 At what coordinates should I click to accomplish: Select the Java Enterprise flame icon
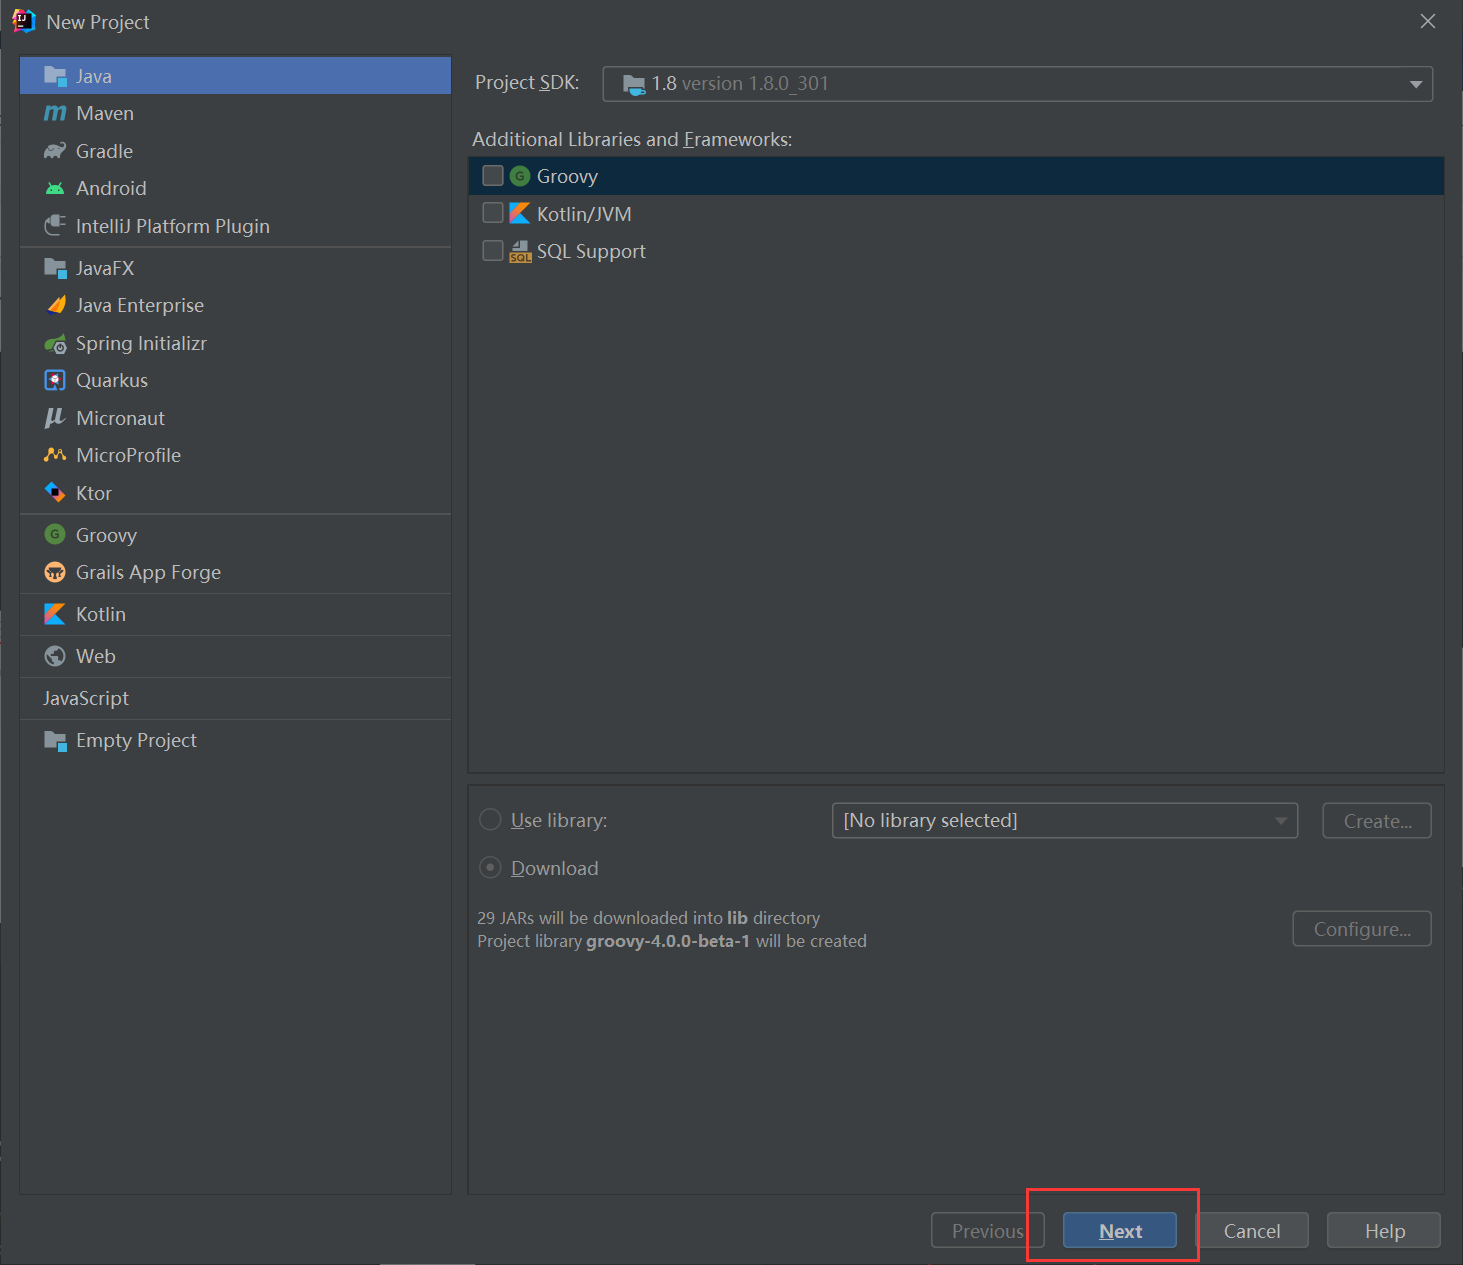(56, 305)
